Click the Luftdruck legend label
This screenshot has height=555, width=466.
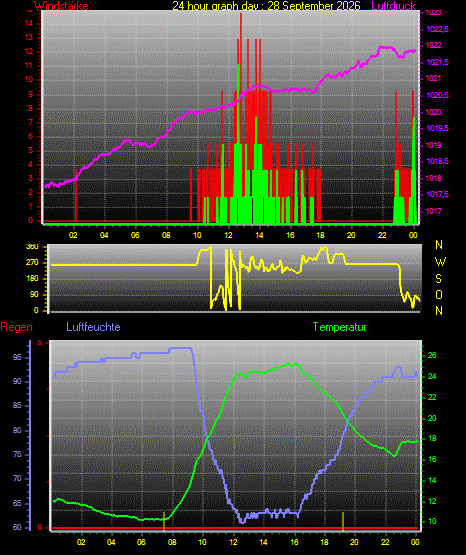[x=393, y=6]
